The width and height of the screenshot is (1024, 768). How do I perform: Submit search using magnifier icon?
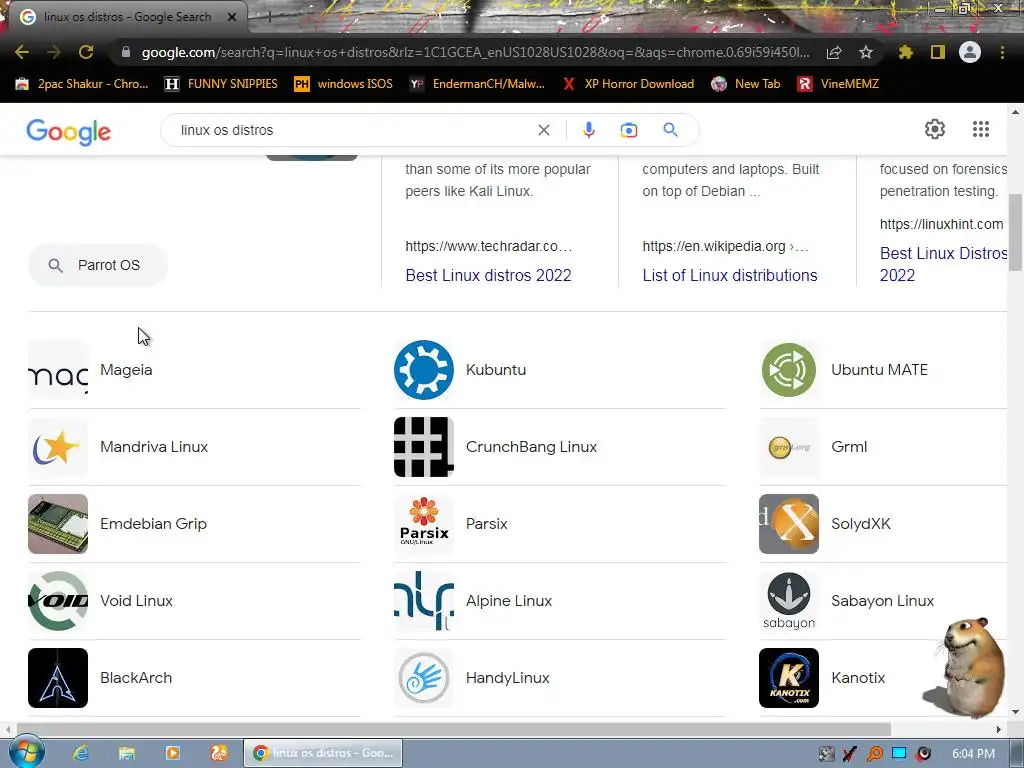670,130
